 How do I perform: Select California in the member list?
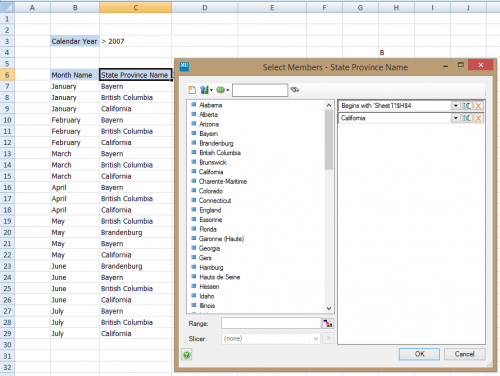(x=211, y=172)
